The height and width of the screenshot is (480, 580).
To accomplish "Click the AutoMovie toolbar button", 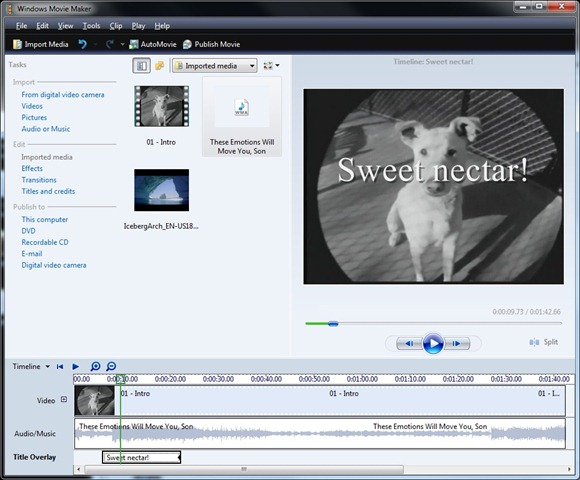I will click(x=152, y=44).
